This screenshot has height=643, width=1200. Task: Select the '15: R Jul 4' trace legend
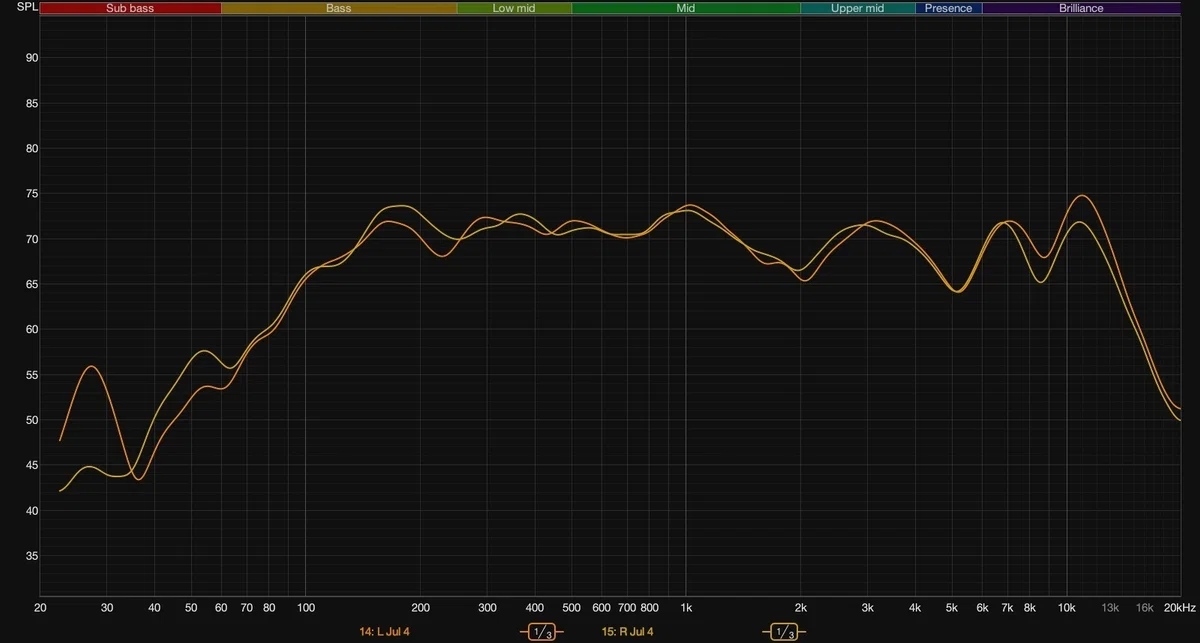pyautogui.click(x=628, y=632)
